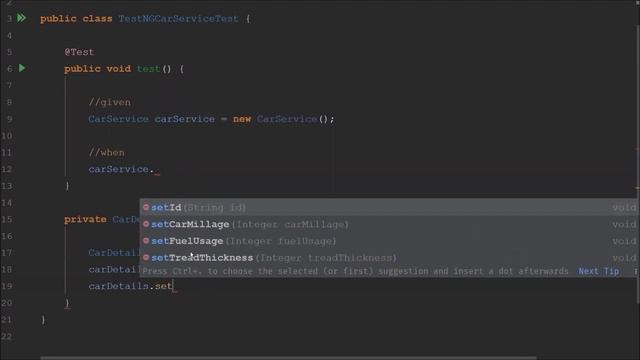Click the @Test annotation
This screenshot has height=360, width=640.
tap(79, 52)
